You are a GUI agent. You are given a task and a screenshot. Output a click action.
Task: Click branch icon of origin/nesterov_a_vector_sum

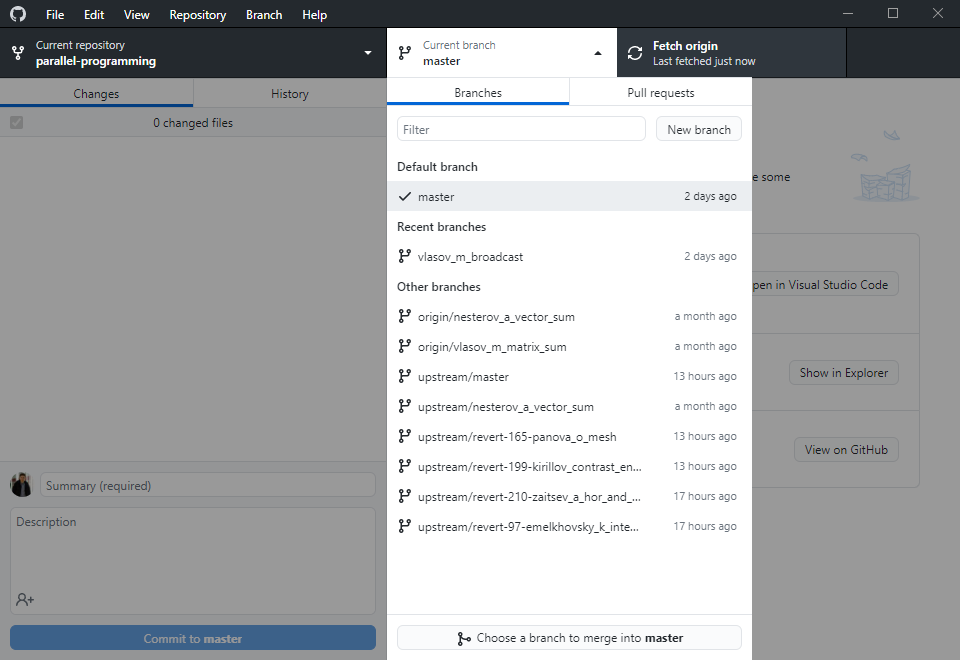[404, 316]
